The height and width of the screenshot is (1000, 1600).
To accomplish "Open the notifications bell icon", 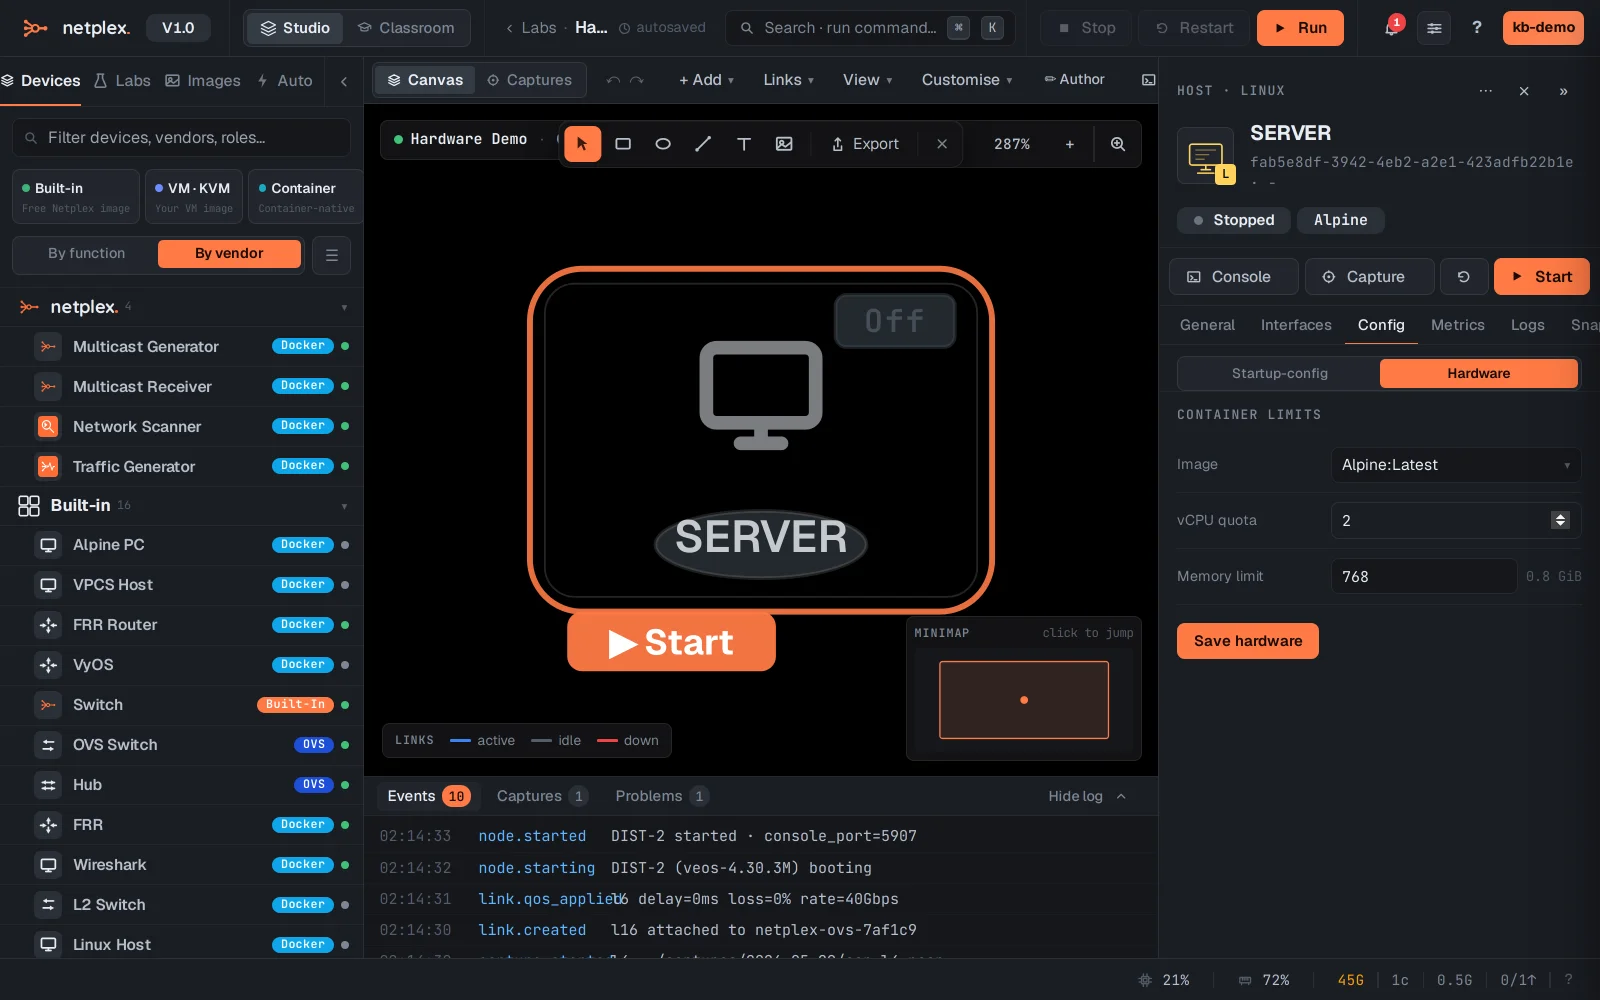I will [1391, 27].
